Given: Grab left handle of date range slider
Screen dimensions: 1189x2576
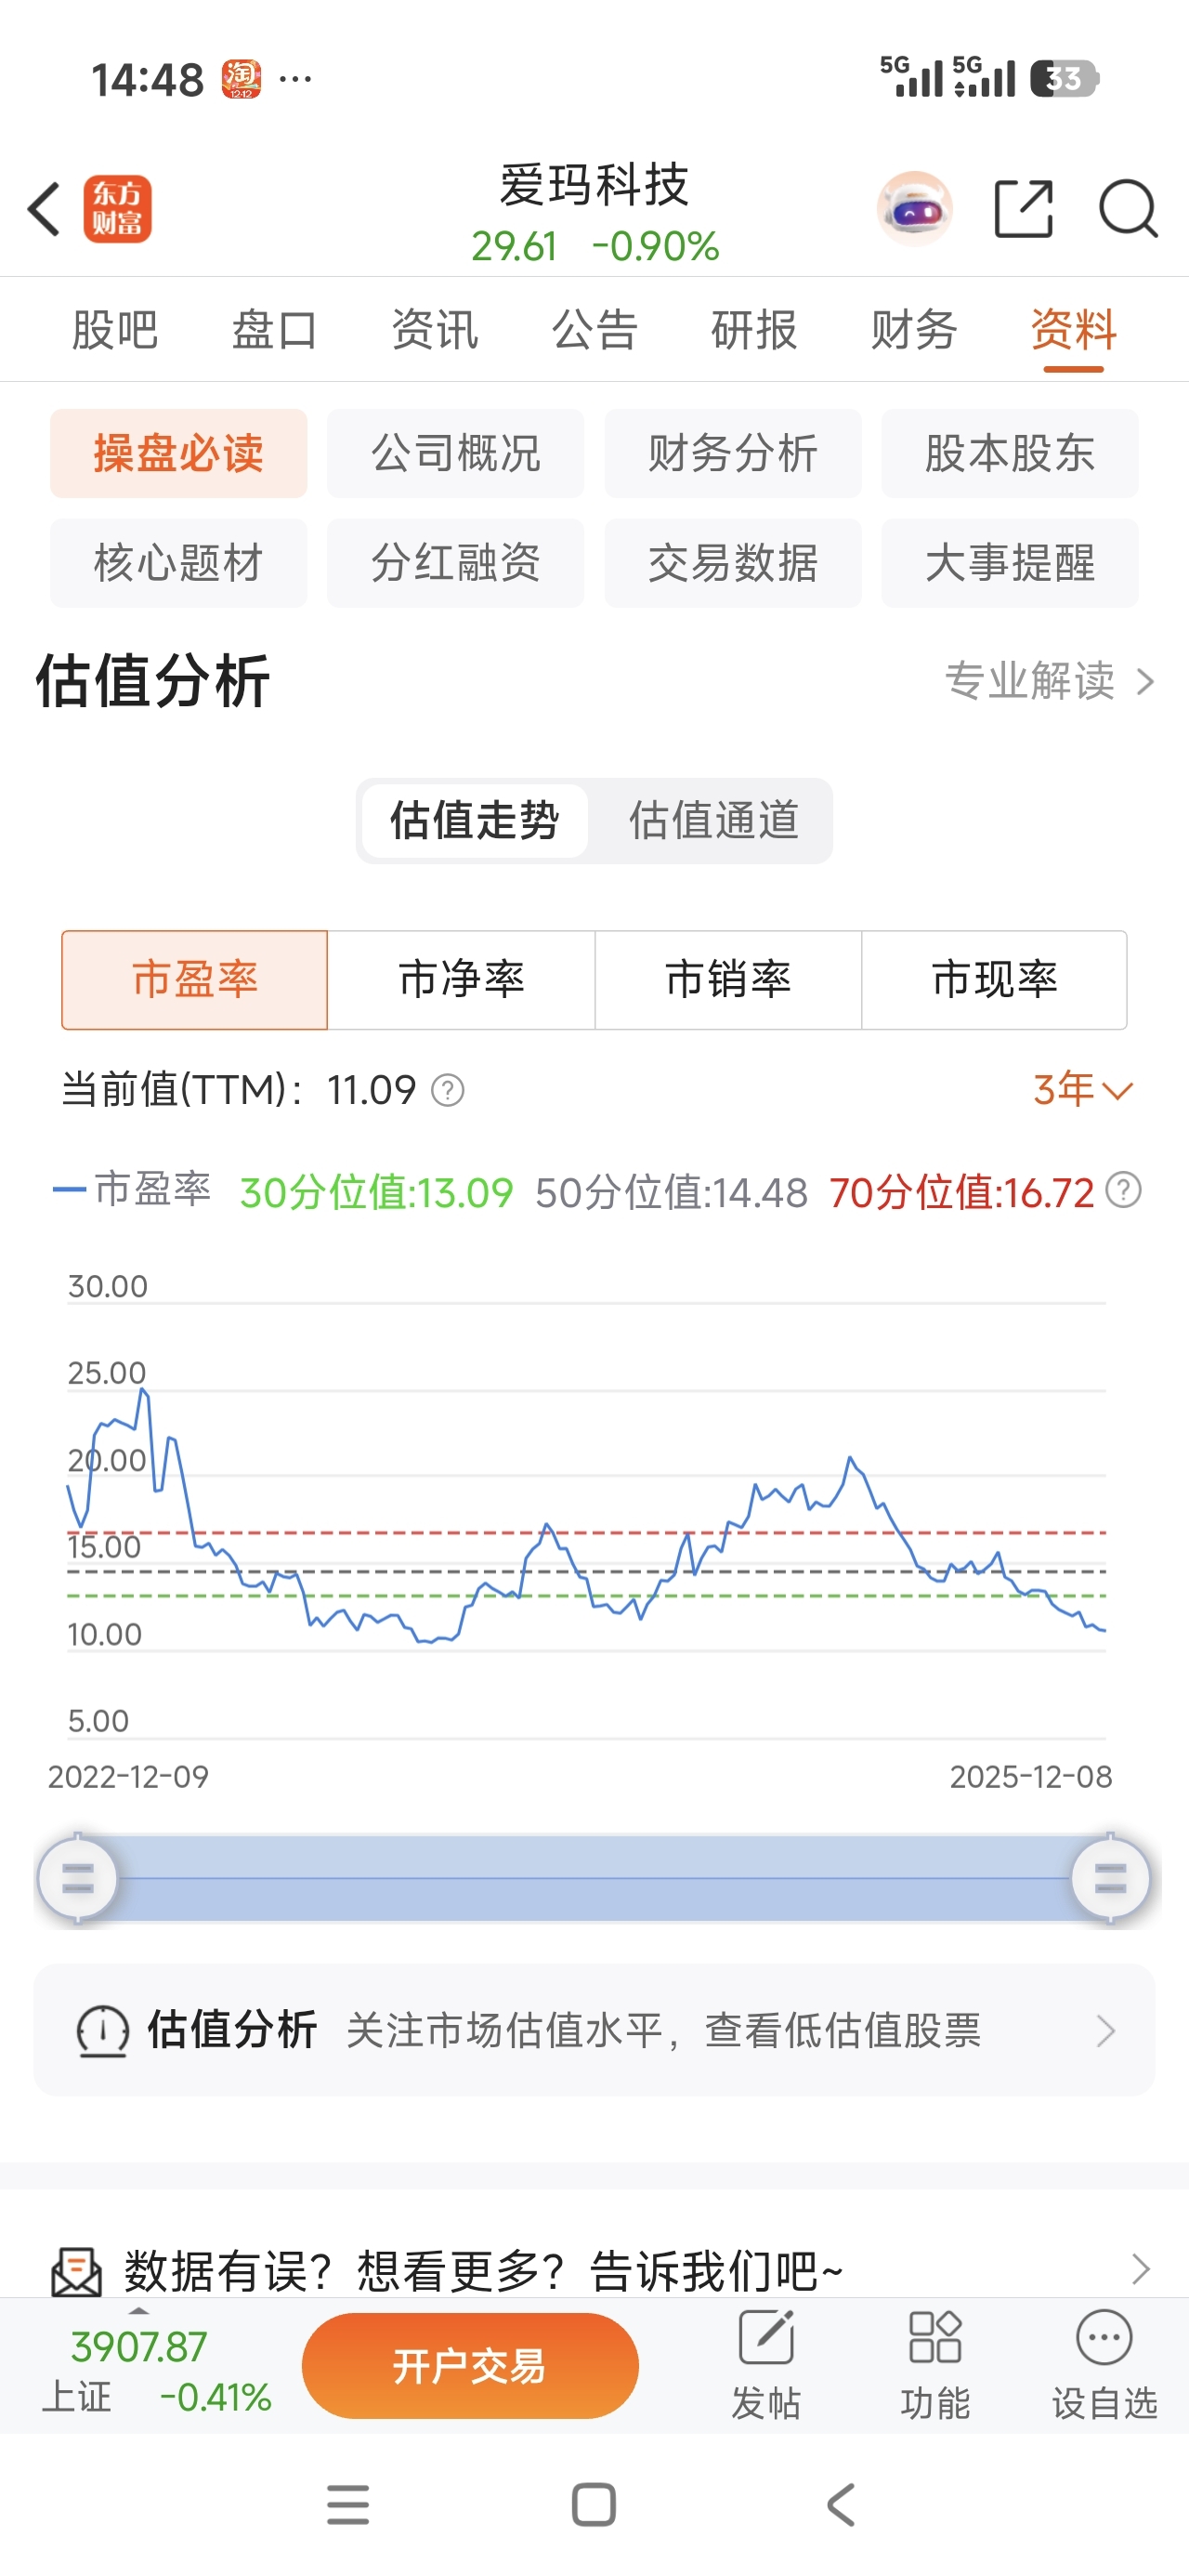Looking at the screenshot, I should 77,1879.
